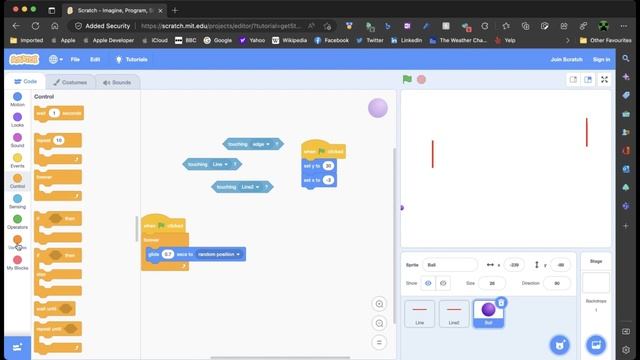Delete the Ball sprite with trash icon
This screenshot has height=360, width=640.
pos(501,302)
